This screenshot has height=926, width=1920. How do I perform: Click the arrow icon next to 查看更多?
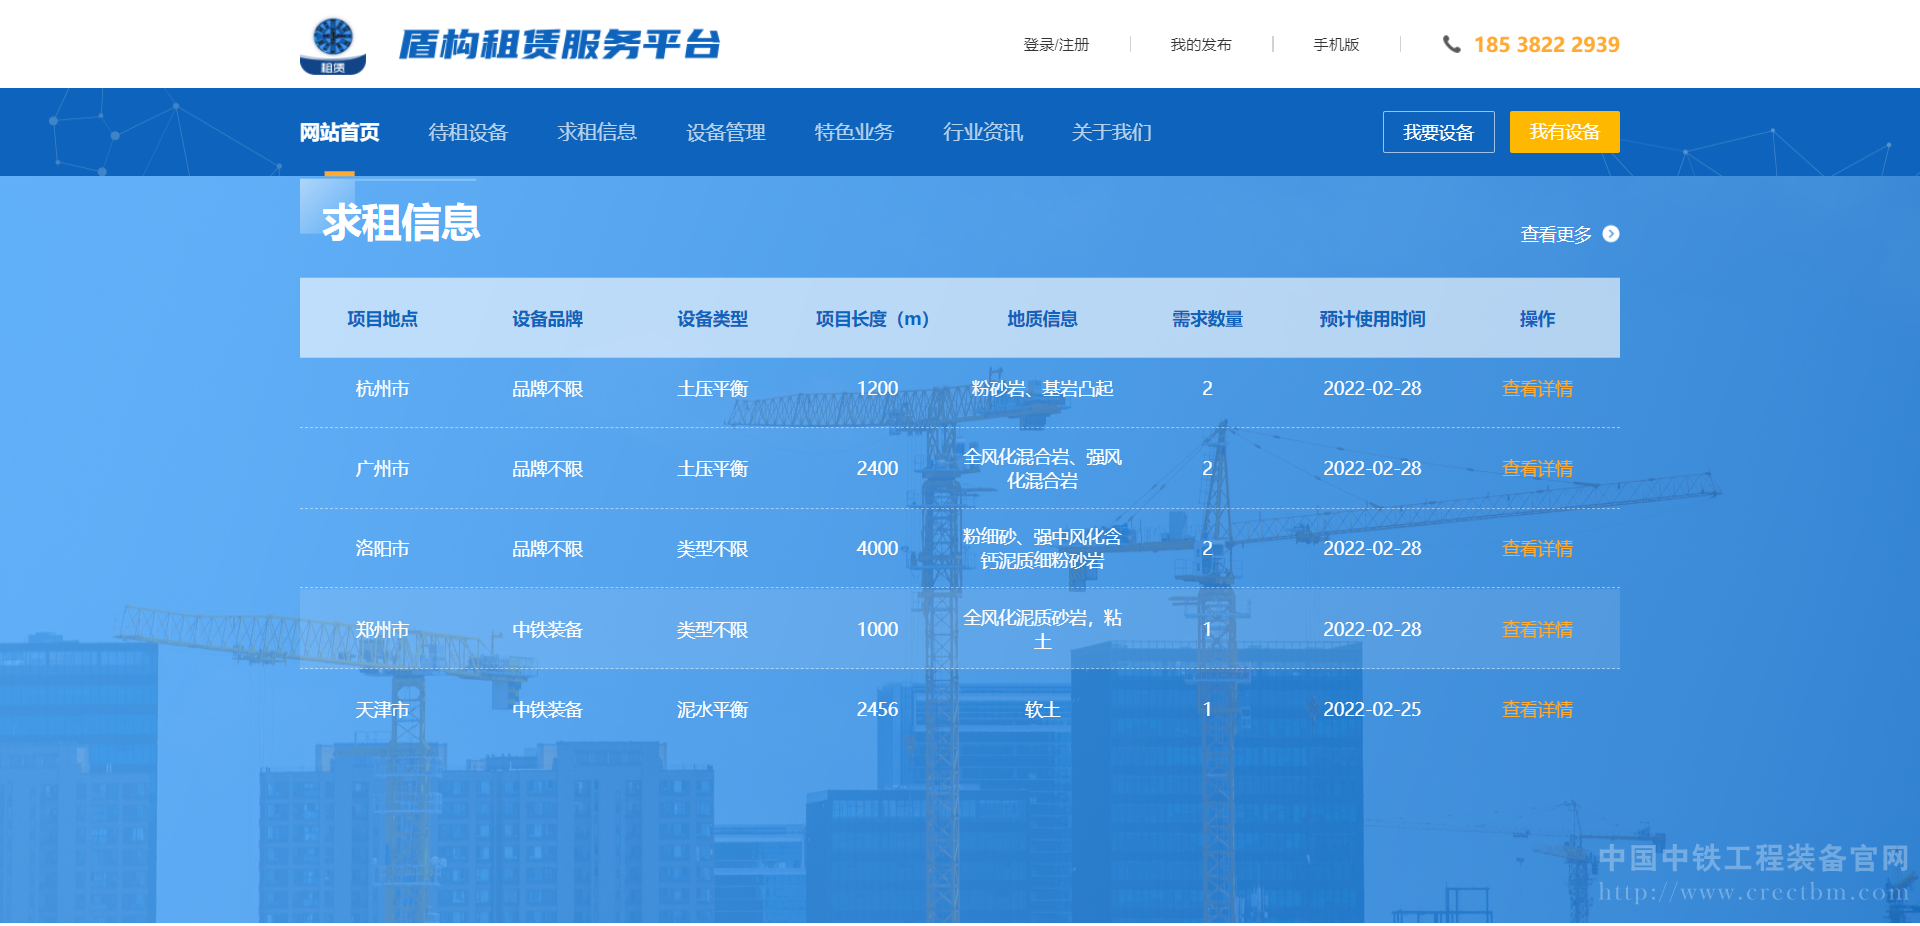tap(1610, 234)
